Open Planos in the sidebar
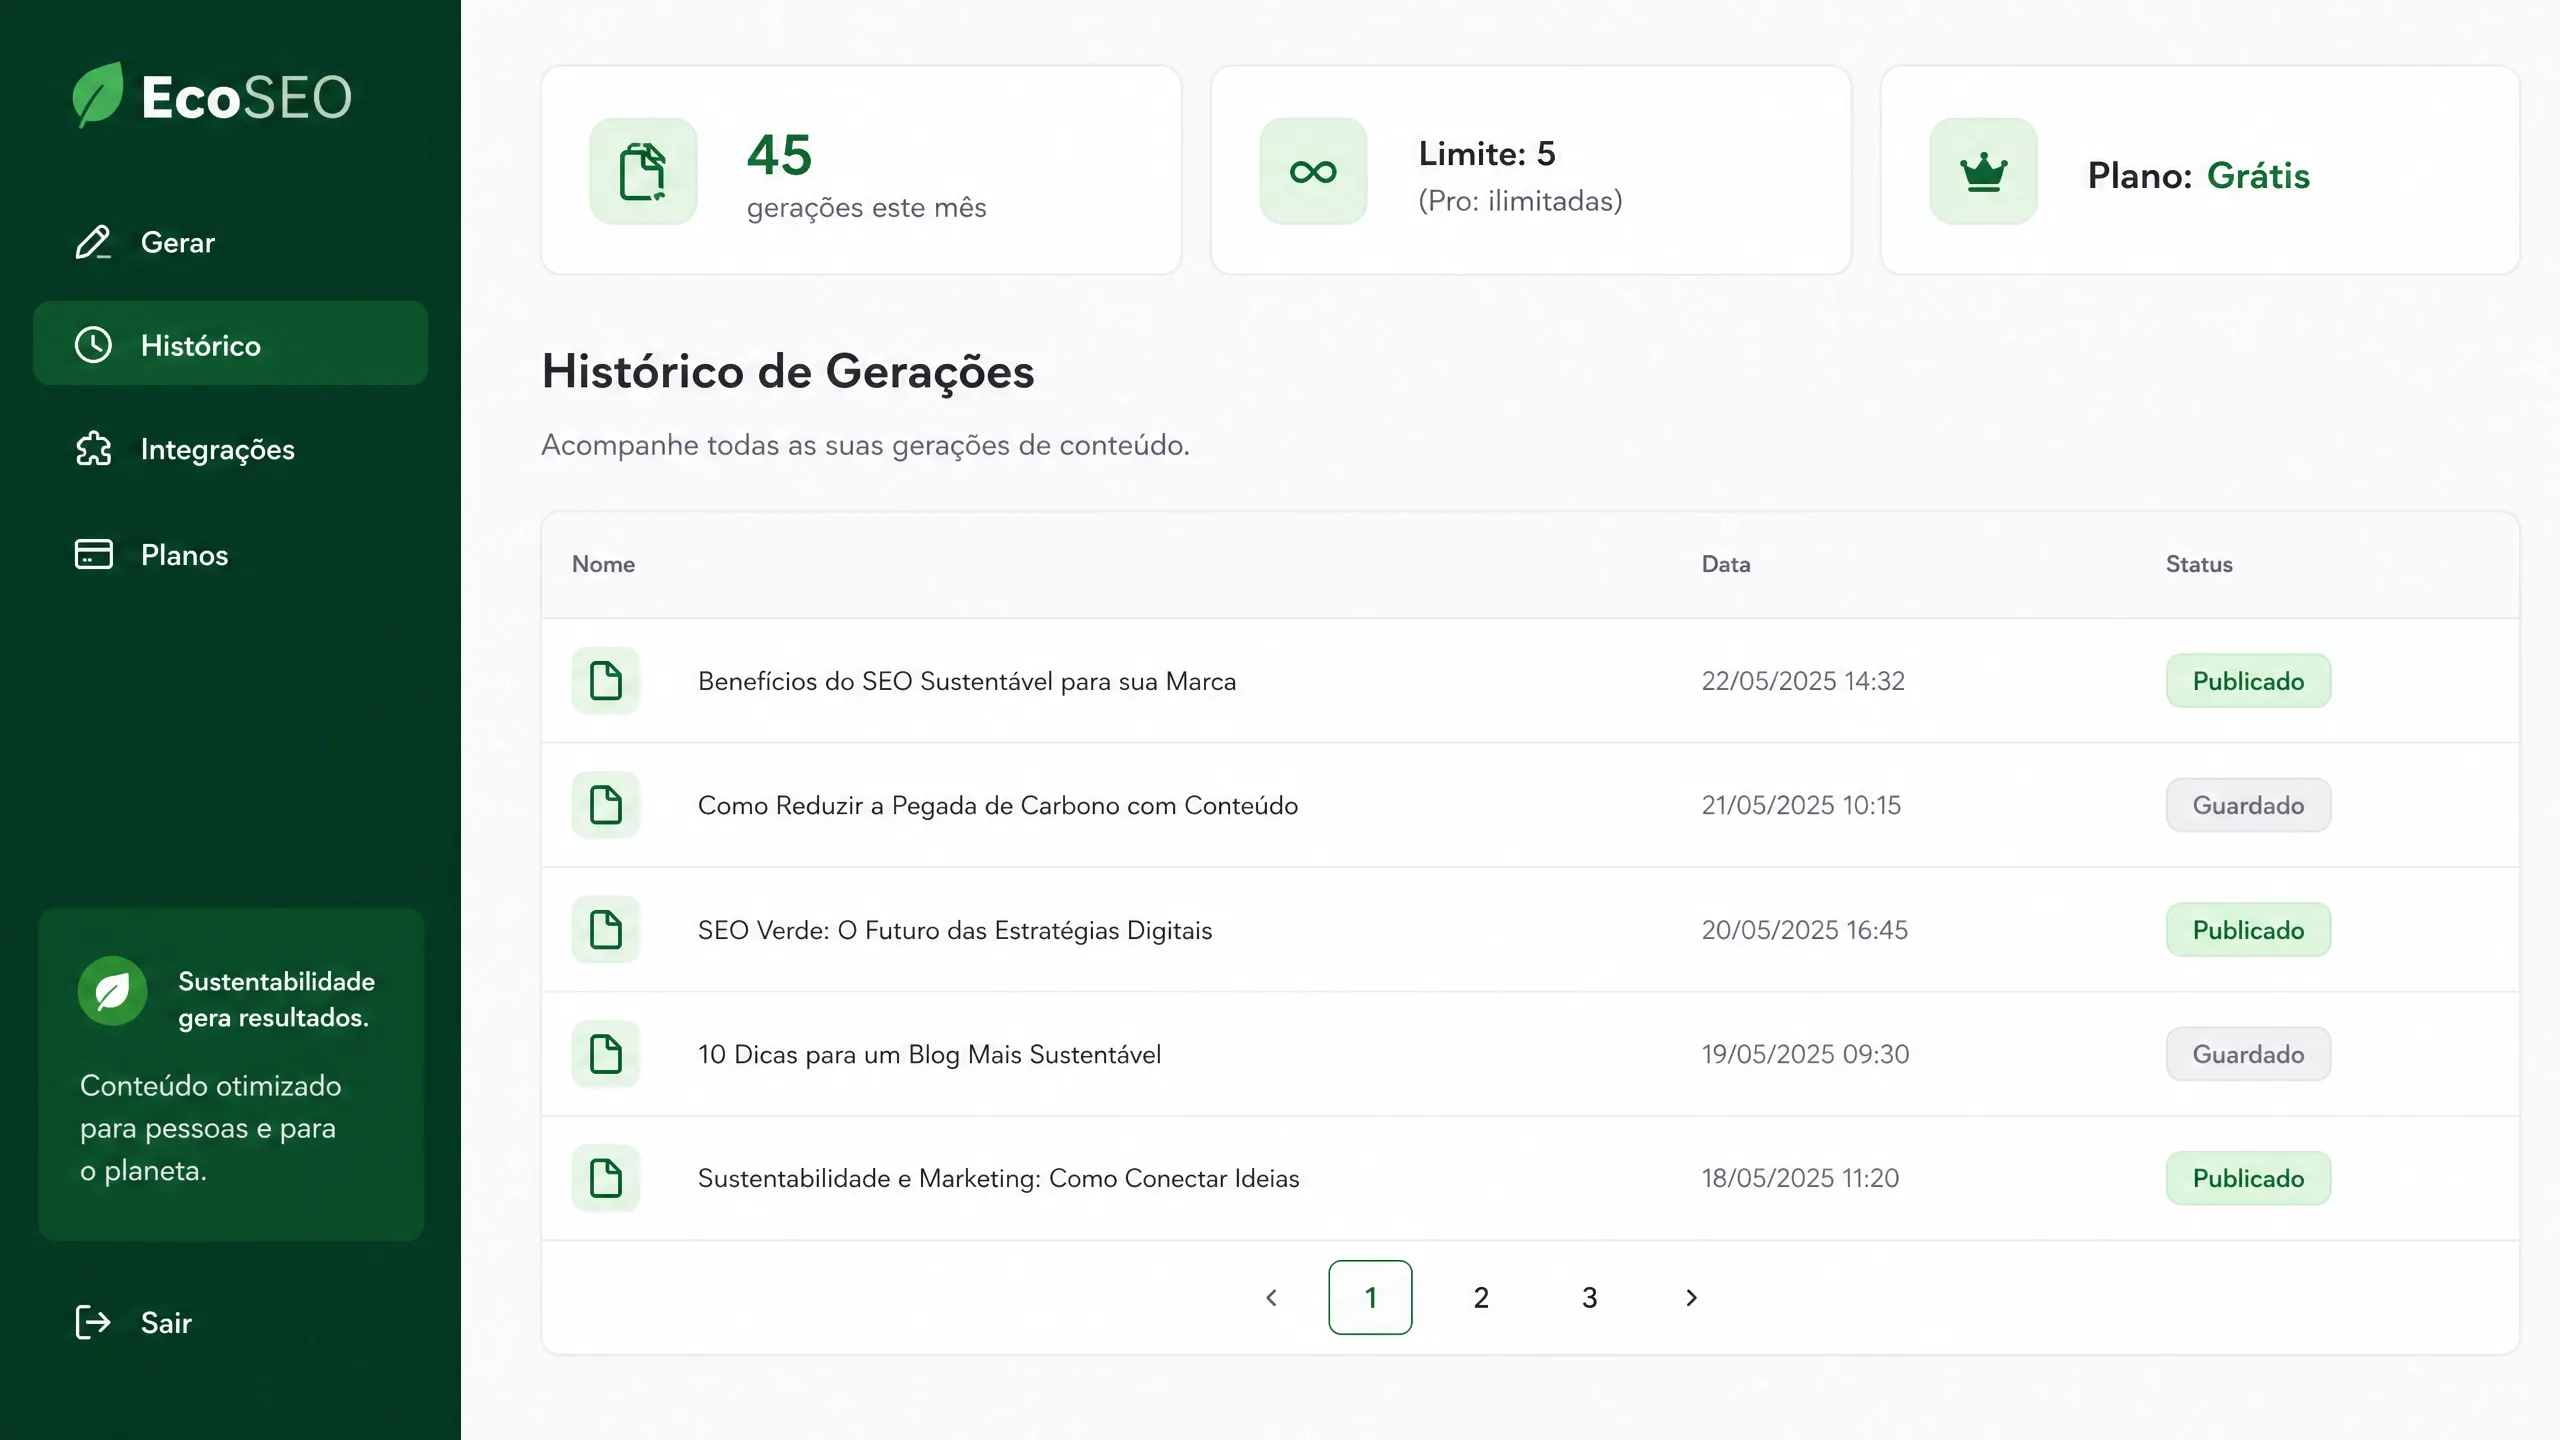The height and width of the screenshot is (1440, 2560). pos(230,554)
